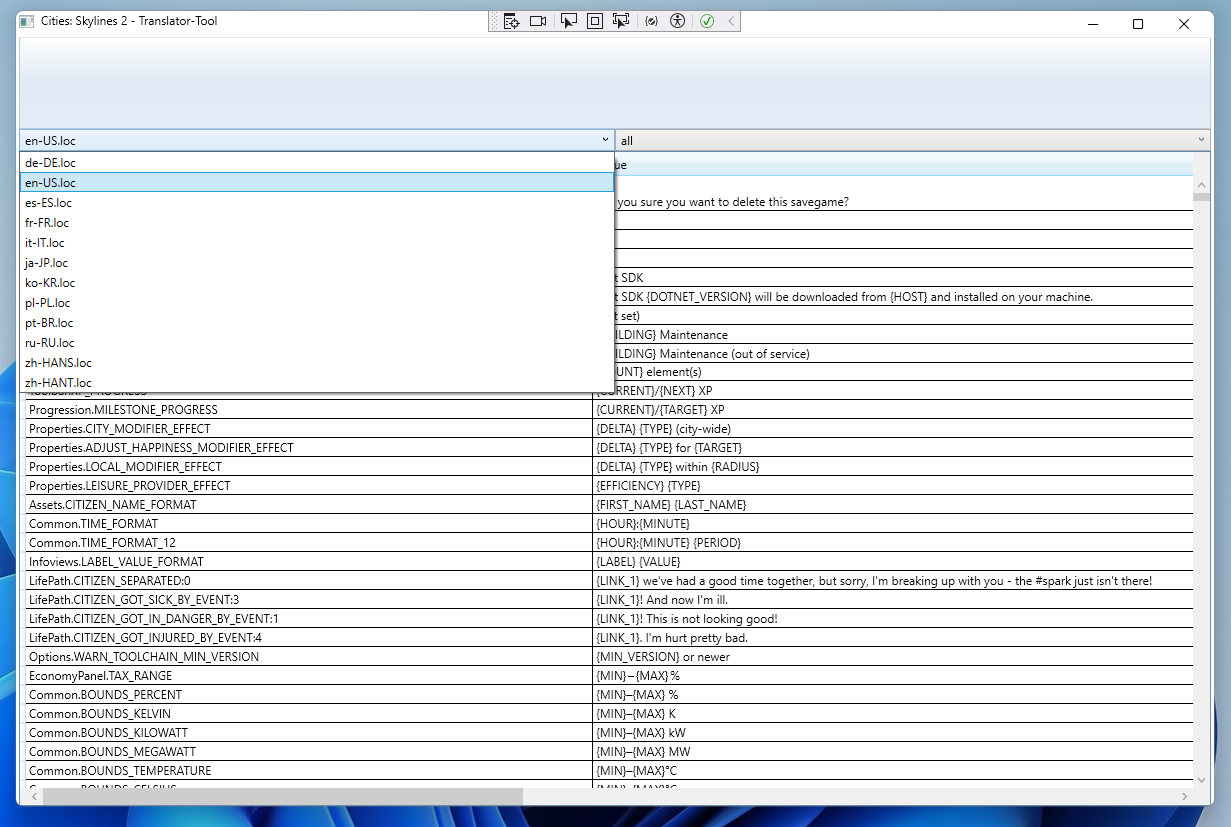Open the en-US.loc language combo box
This screenshot has width=1231, height=827.
(x=604, y=140)
